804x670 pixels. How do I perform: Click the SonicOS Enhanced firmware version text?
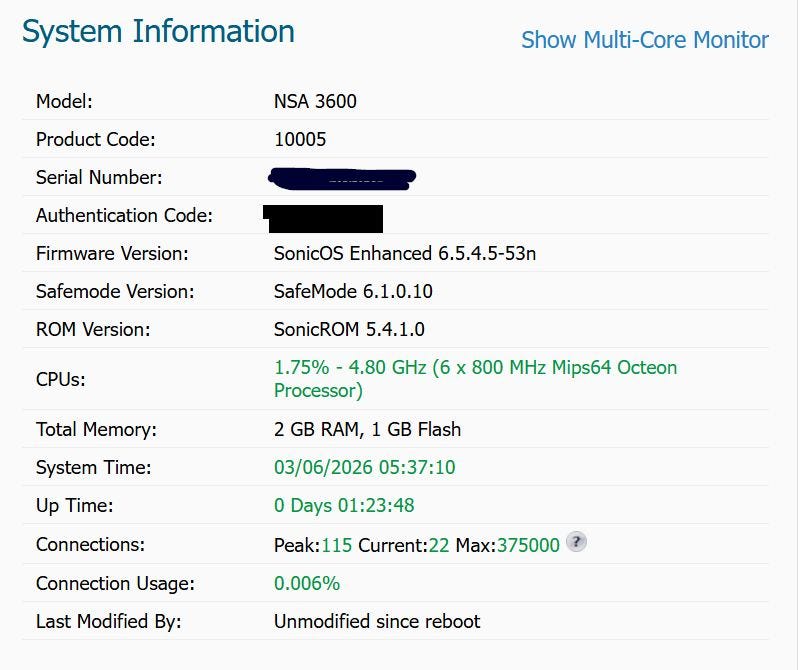404,253
